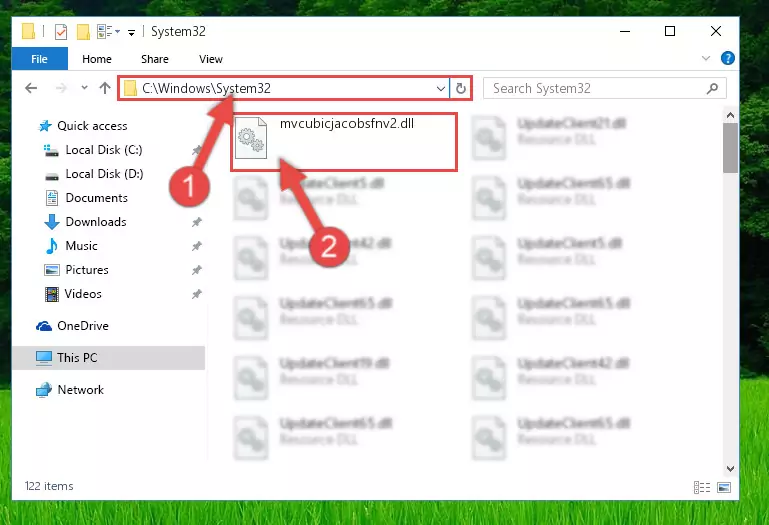Click the Downloads blue arrow icon
This screenshot has height=525, width=769.
[x=51, y=222]
